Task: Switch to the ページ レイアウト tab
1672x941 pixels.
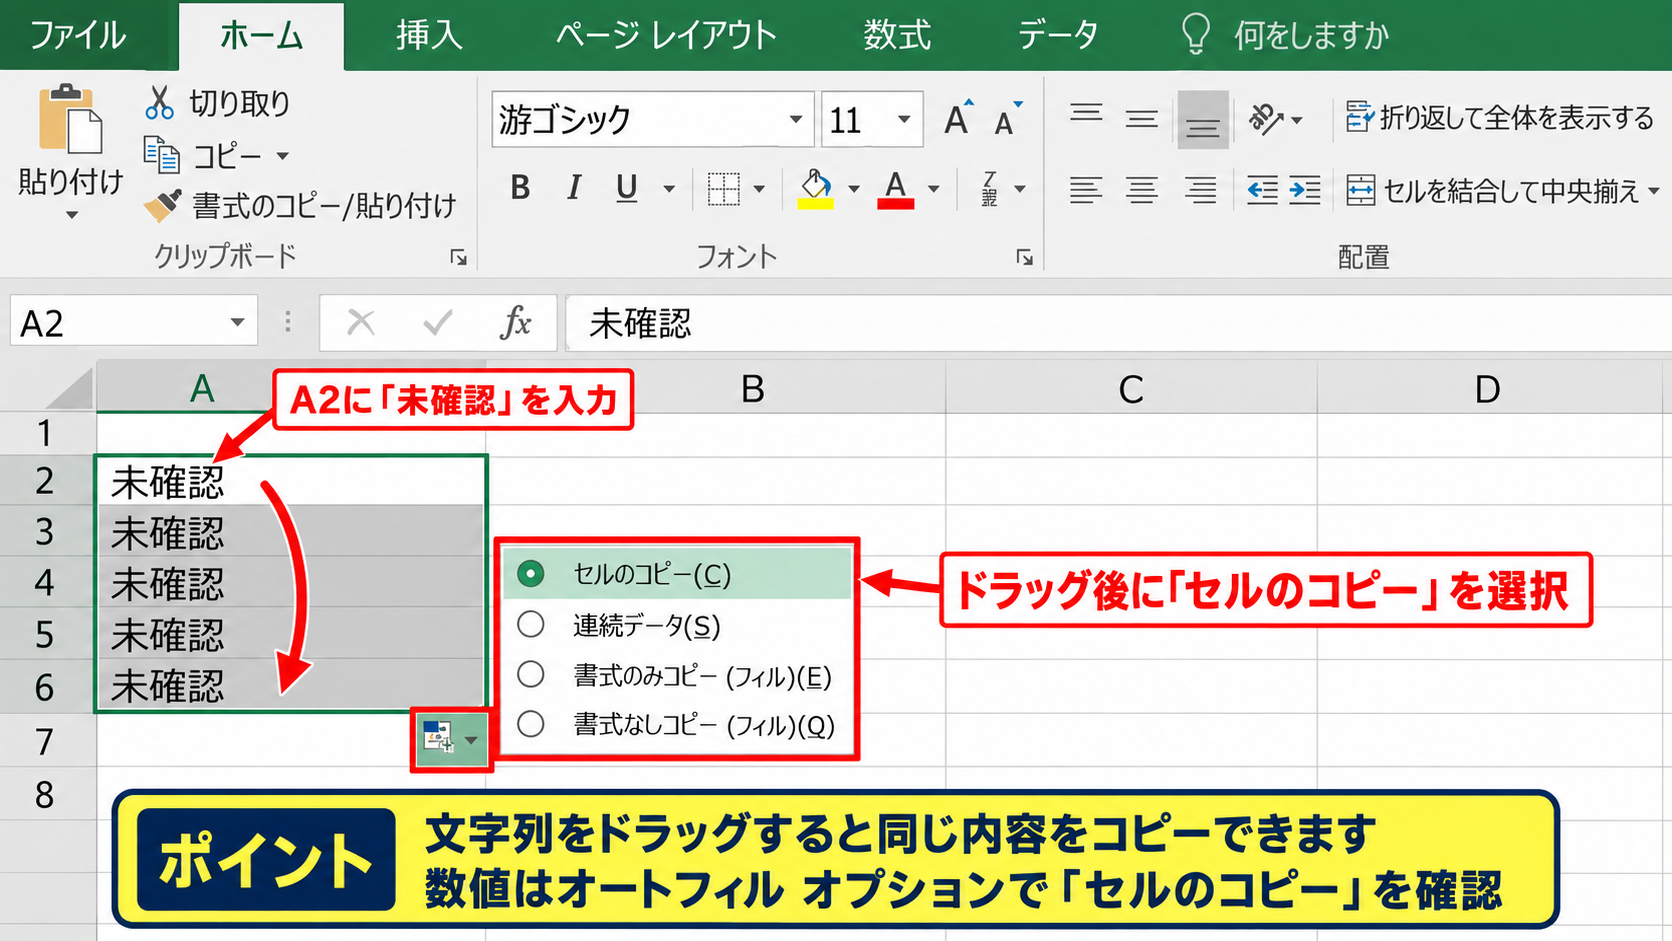Action: [x=666, y=36]
